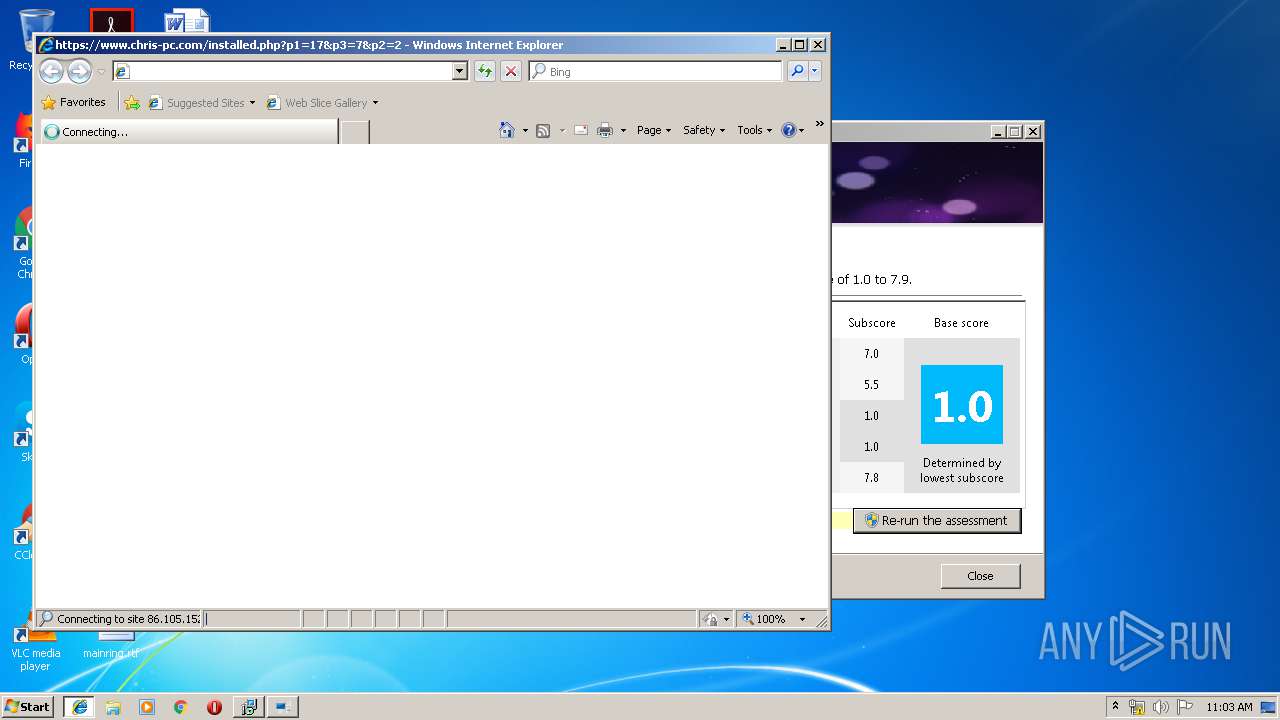
Task: Open search provider options dropdown arrow
Action: 815,71
